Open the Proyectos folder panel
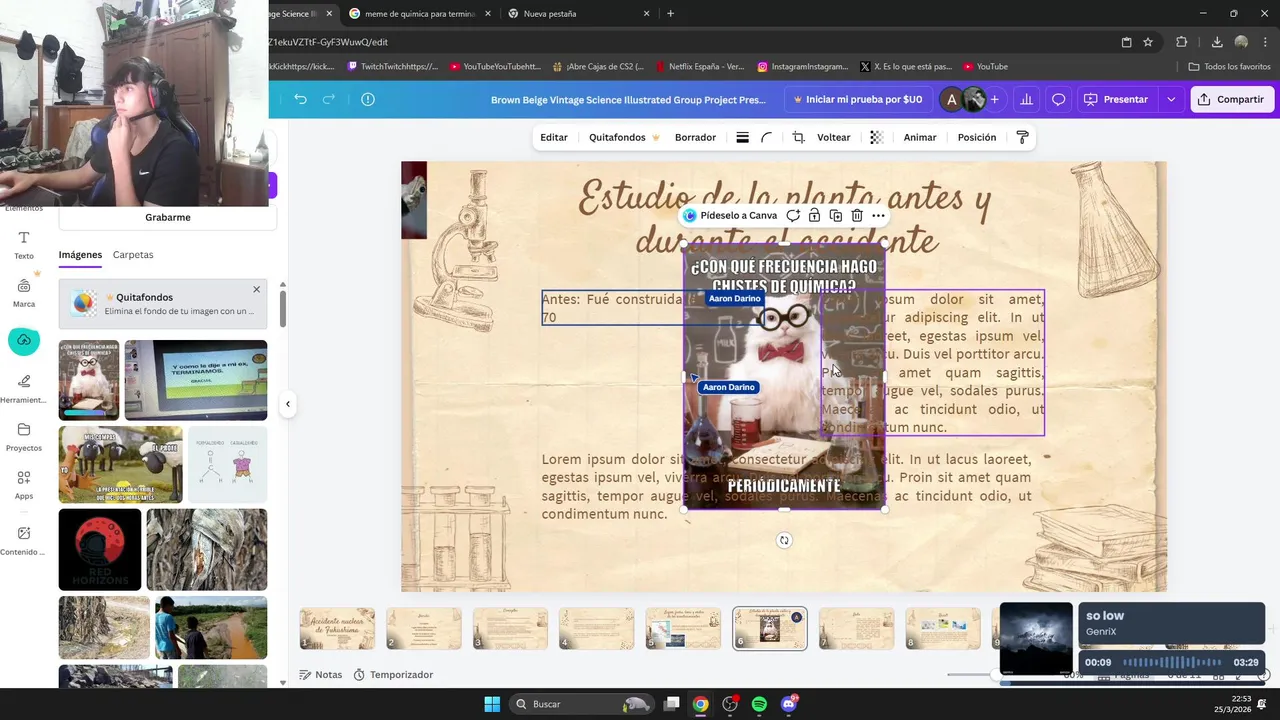This screenshot has width=1280, height=720. [x=24, y=437]
